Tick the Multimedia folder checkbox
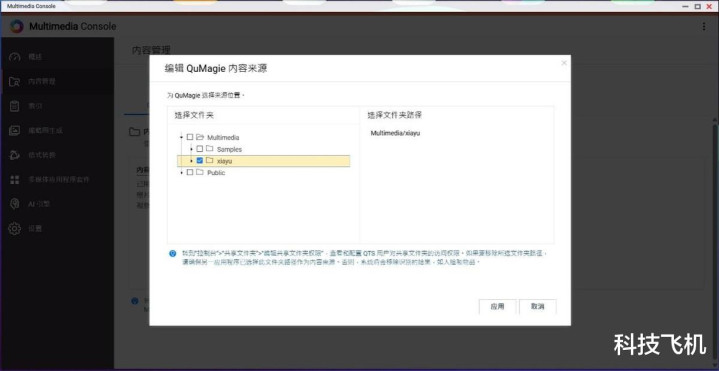The width and height of the screenshot is (719, 371). 190,137
